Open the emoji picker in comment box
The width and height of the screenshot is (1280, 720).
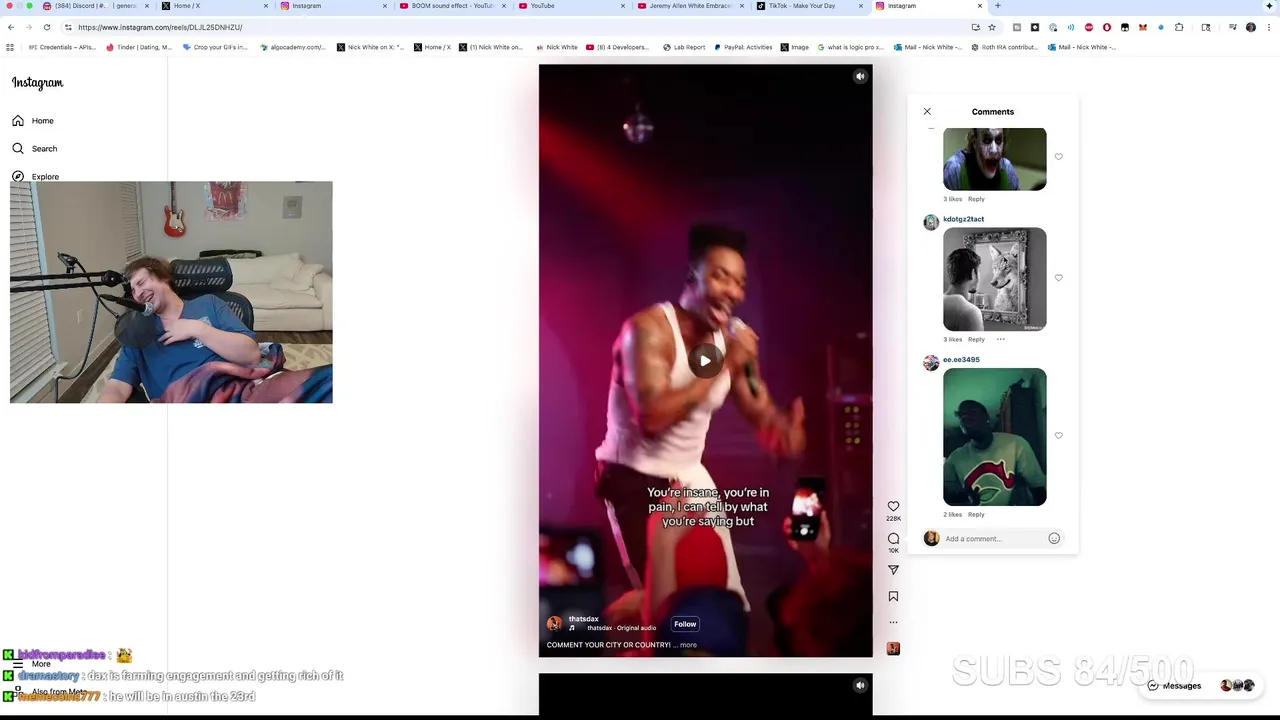(x=1054, y=538)
